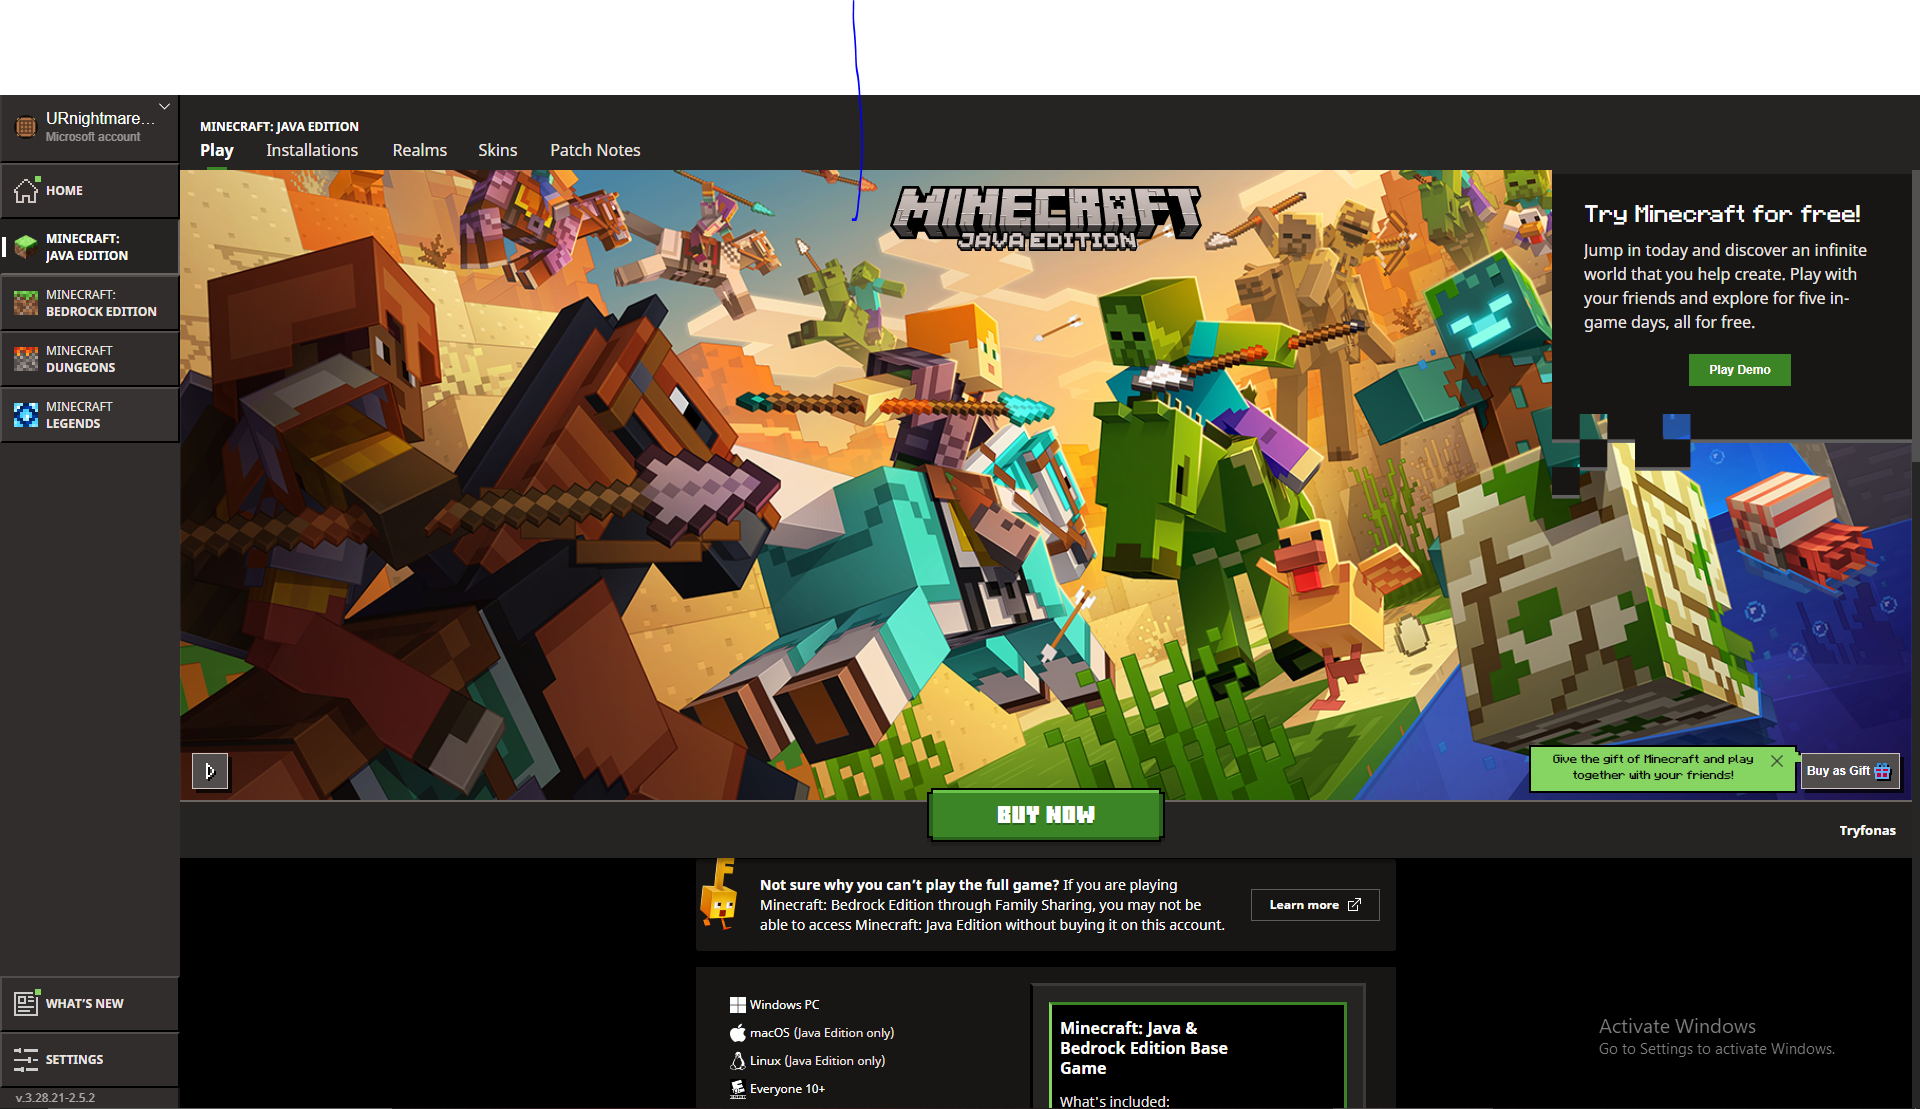
Task: Open Settings sliders icon
Action: [26, 1059]
